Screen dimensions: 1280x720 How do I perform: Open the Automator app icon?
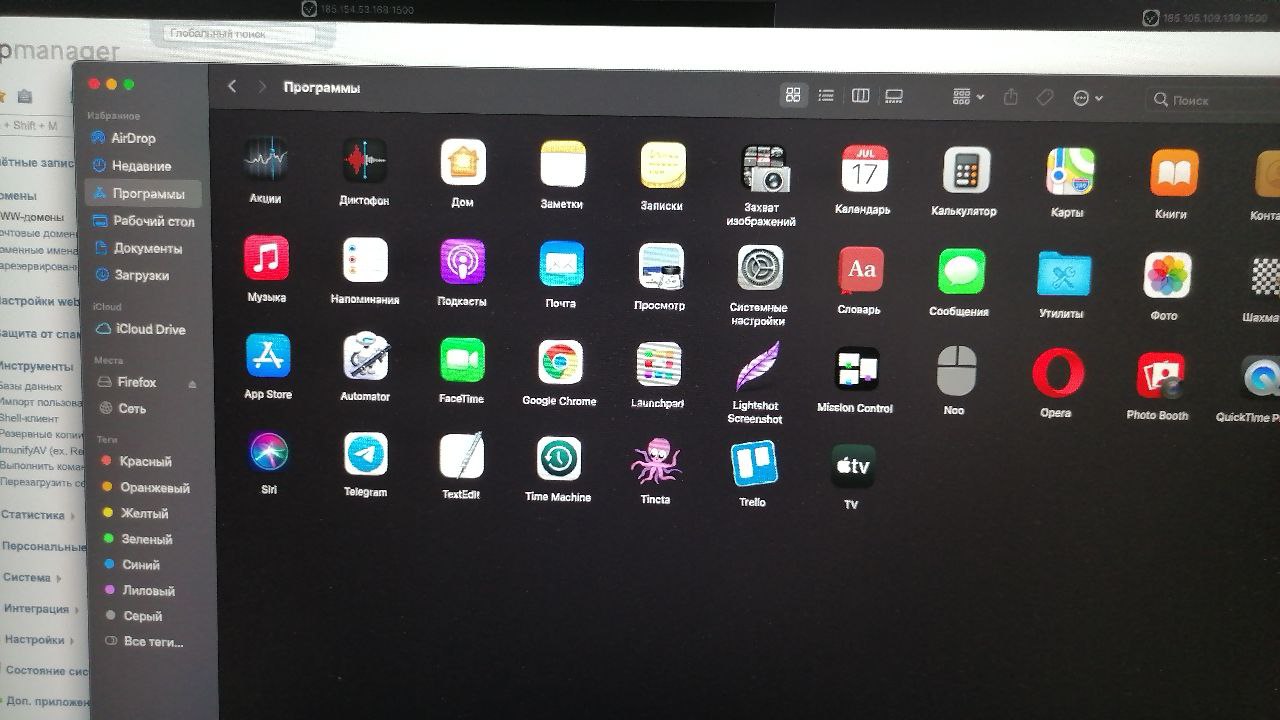(366, 356)
